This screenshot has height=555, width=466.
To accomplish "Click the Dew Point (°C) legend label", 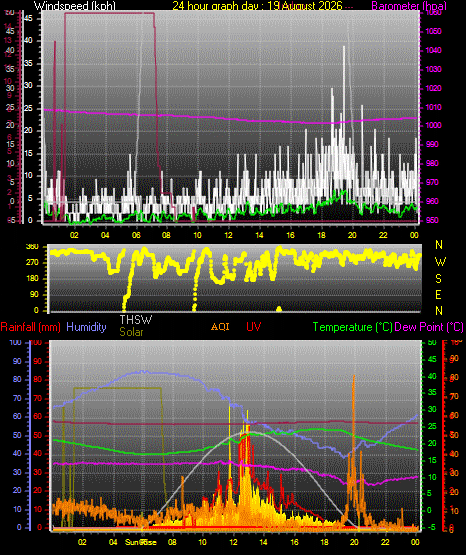I will click(x=429, y=327).
